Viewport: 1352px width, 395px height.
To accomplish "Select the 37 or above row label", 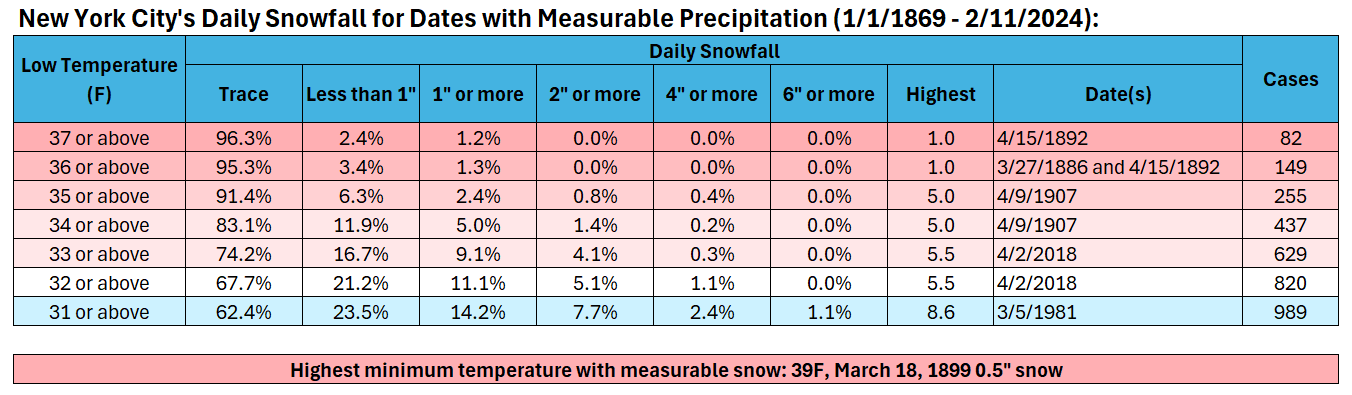I will 100,138.
